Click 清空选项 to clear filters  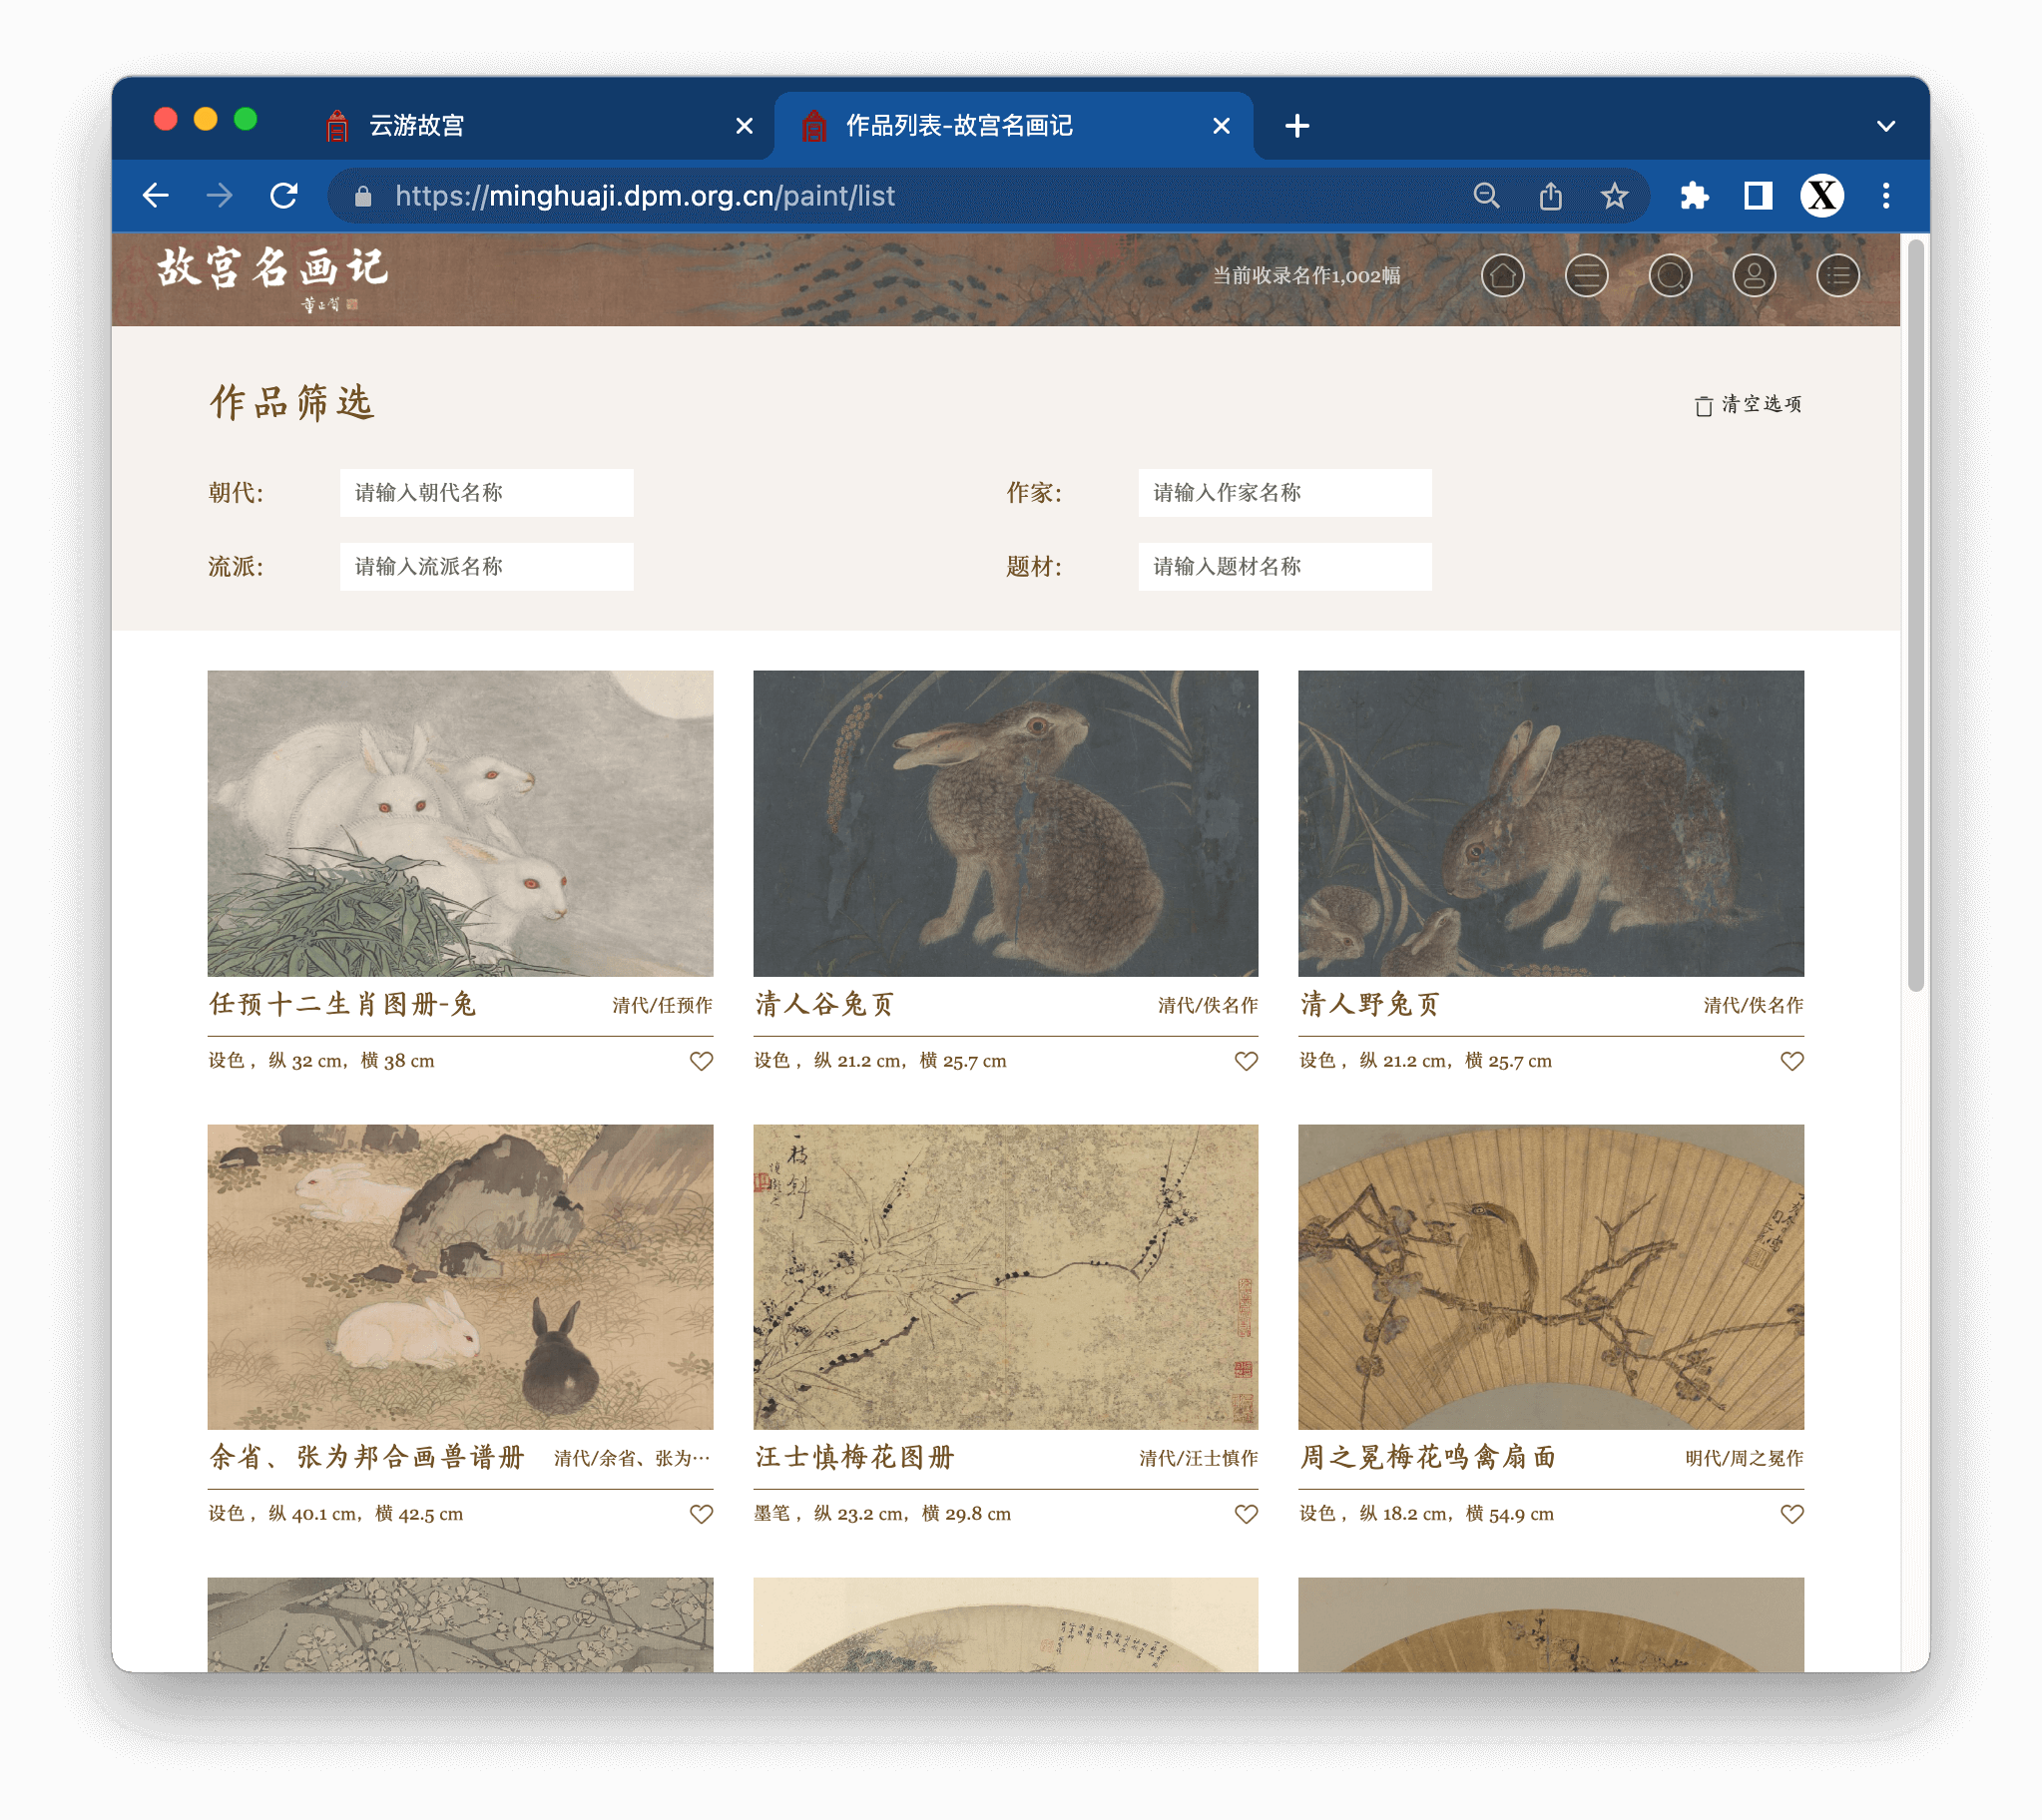(1748, 404)
